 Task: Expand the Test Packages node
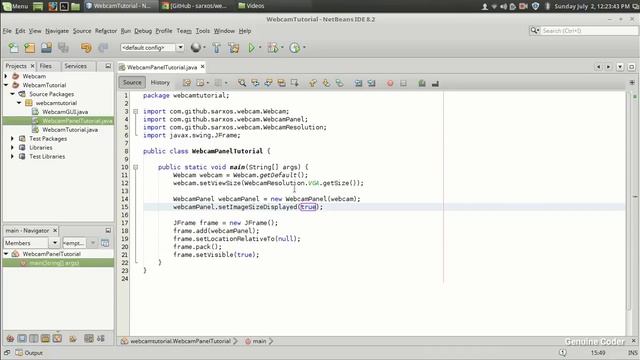click(x=12, y=139)
